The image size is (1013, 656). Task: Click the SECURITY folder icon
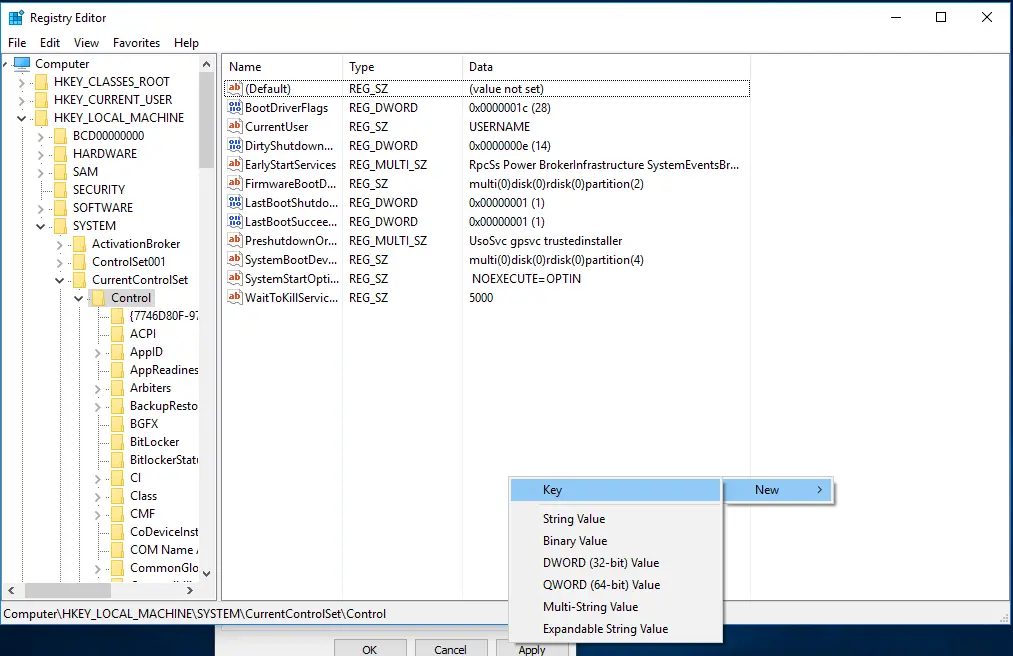[x=61, y=189]
